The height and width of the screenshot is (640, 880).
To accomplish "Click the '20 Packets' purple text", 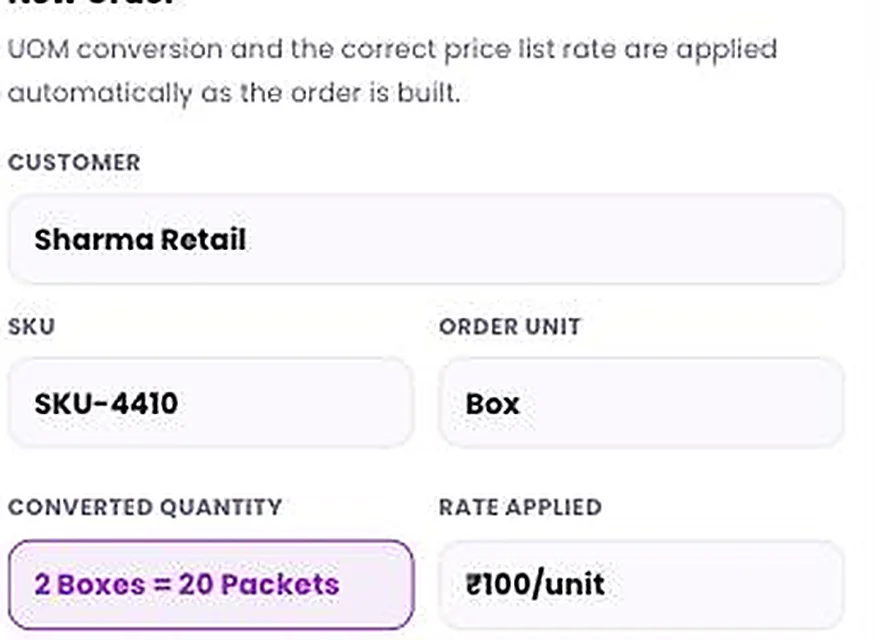I will pos(259,584).
